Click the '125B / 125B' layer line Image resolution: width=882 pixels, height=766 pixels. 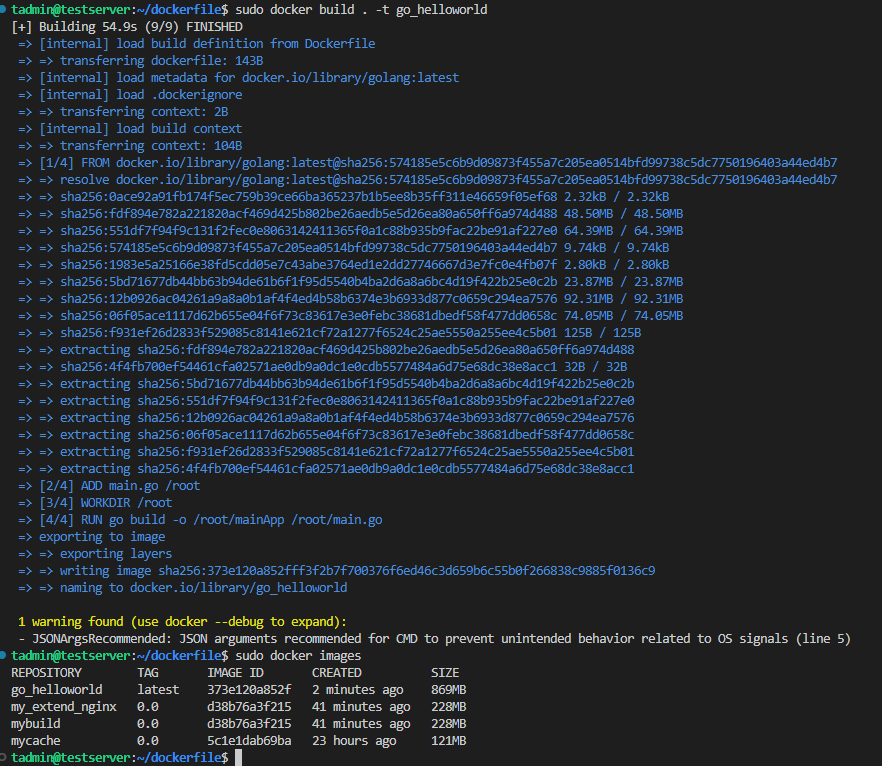[x=330, y=333]
